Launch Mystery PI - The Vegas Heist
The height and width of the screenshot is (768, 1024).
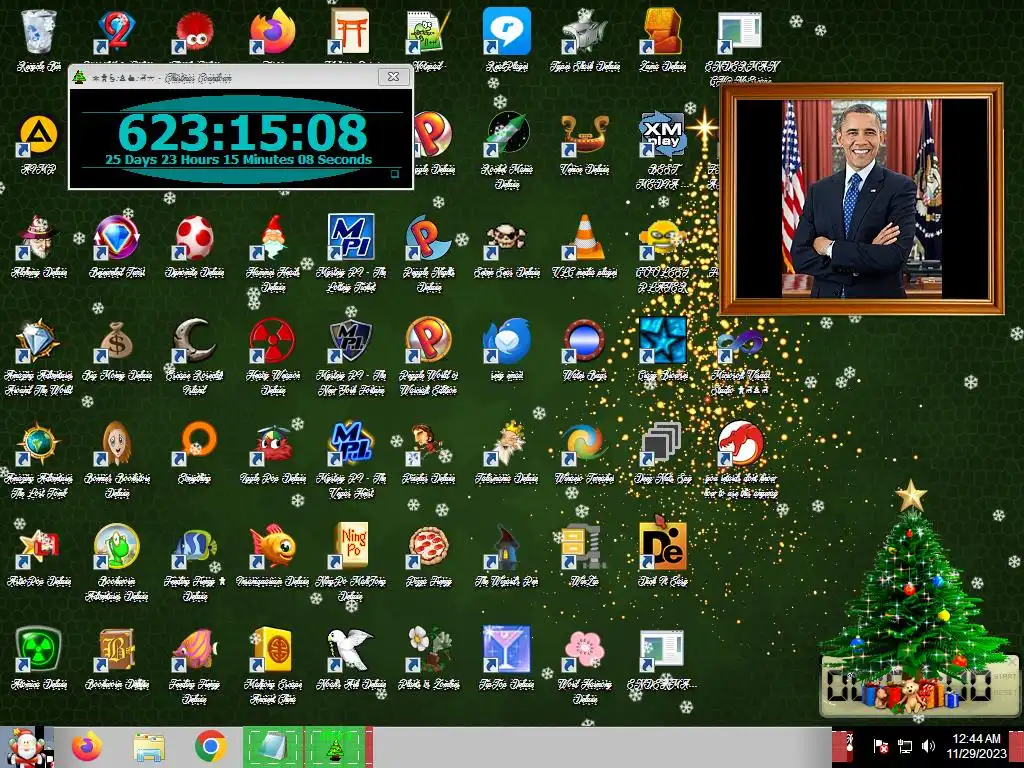351,443
